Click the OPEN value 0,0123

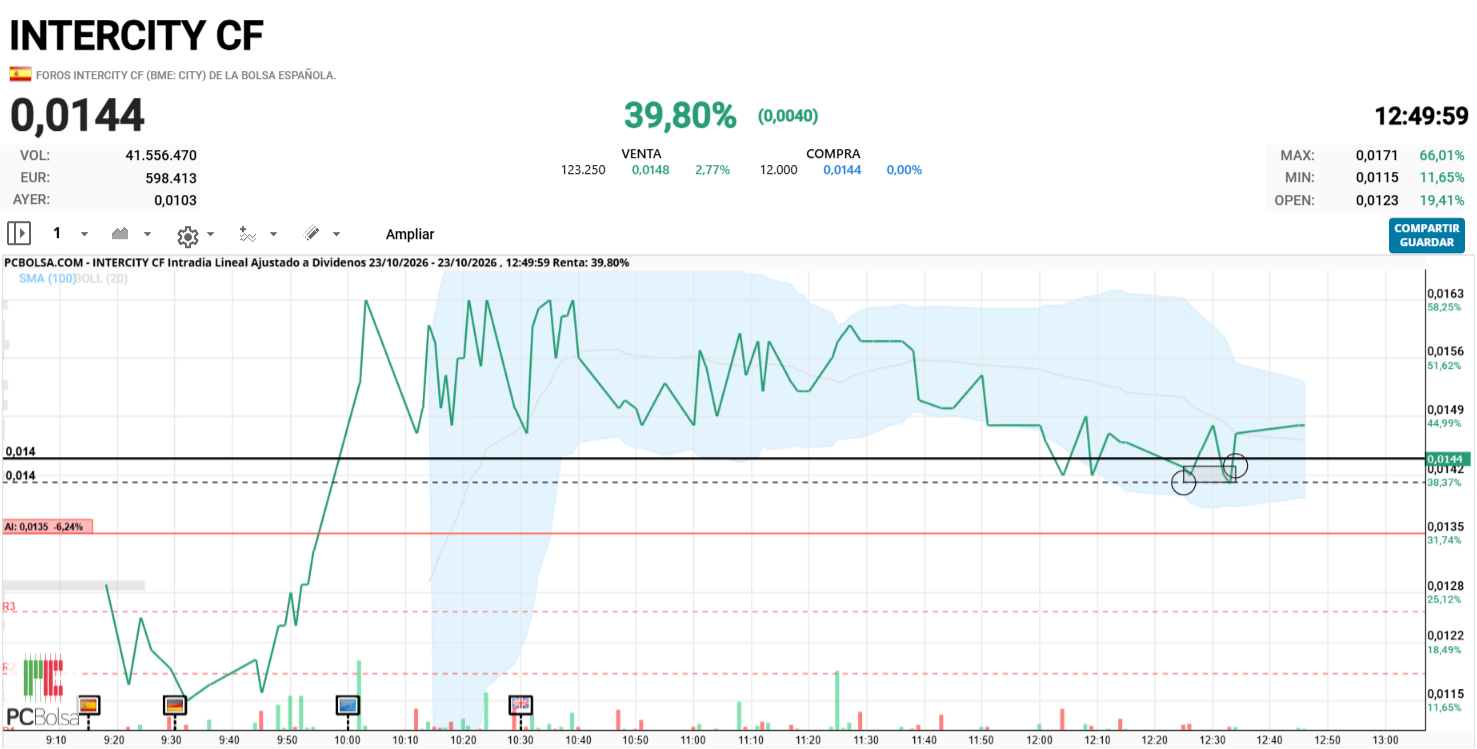click(1377, 200)
